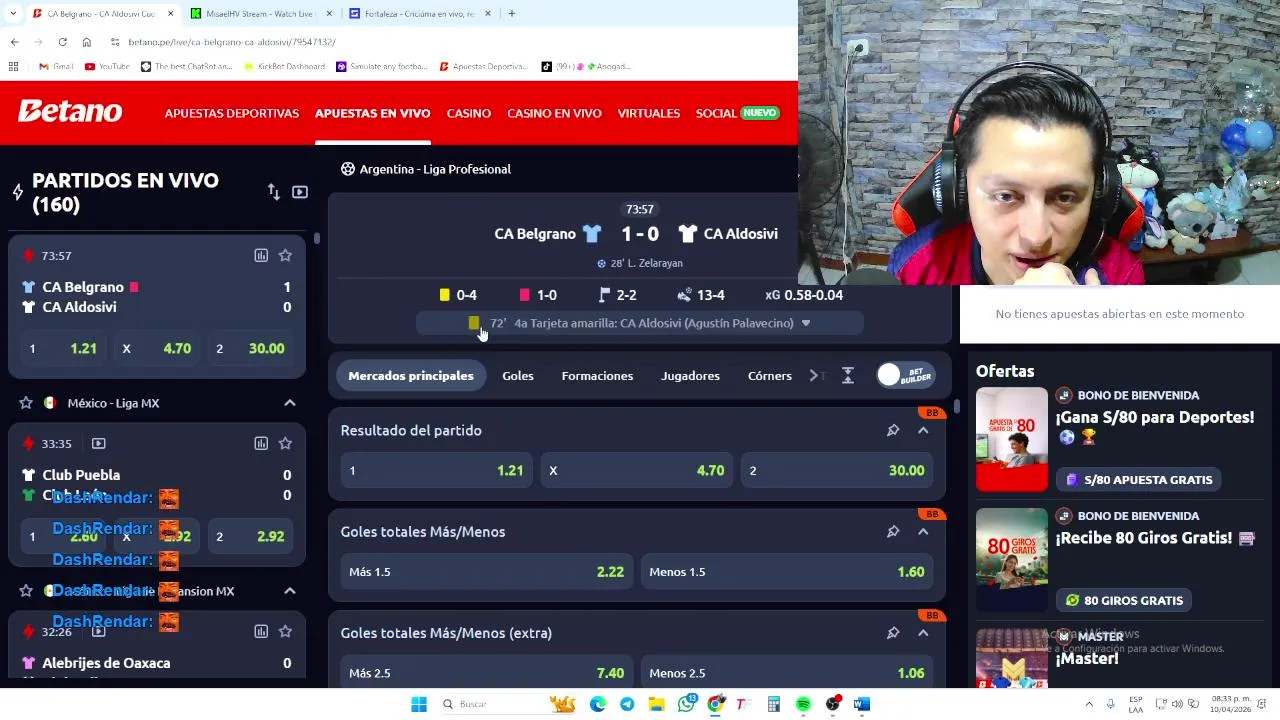Open APUESTAS DEPORTIVAS menu

232,113
